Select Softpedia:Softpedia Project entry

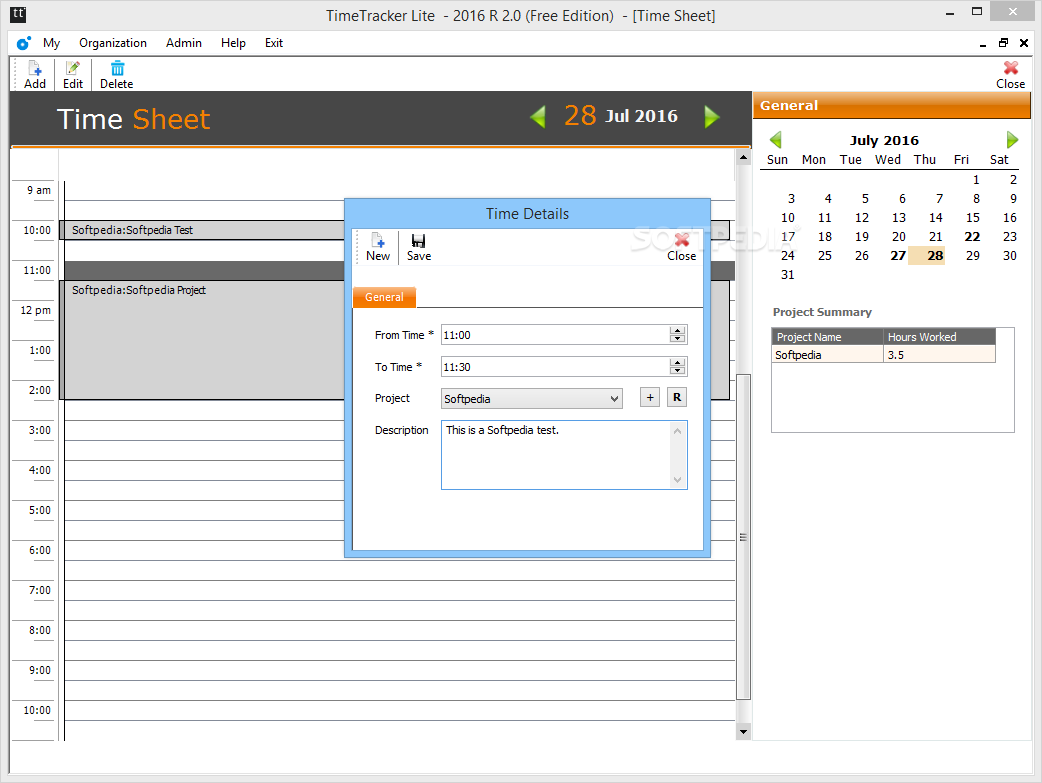[202, 340]
